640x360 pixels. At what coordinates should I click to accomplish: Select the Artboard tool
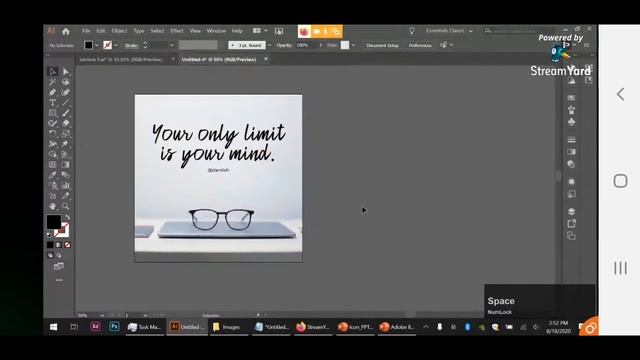(53, 196)
